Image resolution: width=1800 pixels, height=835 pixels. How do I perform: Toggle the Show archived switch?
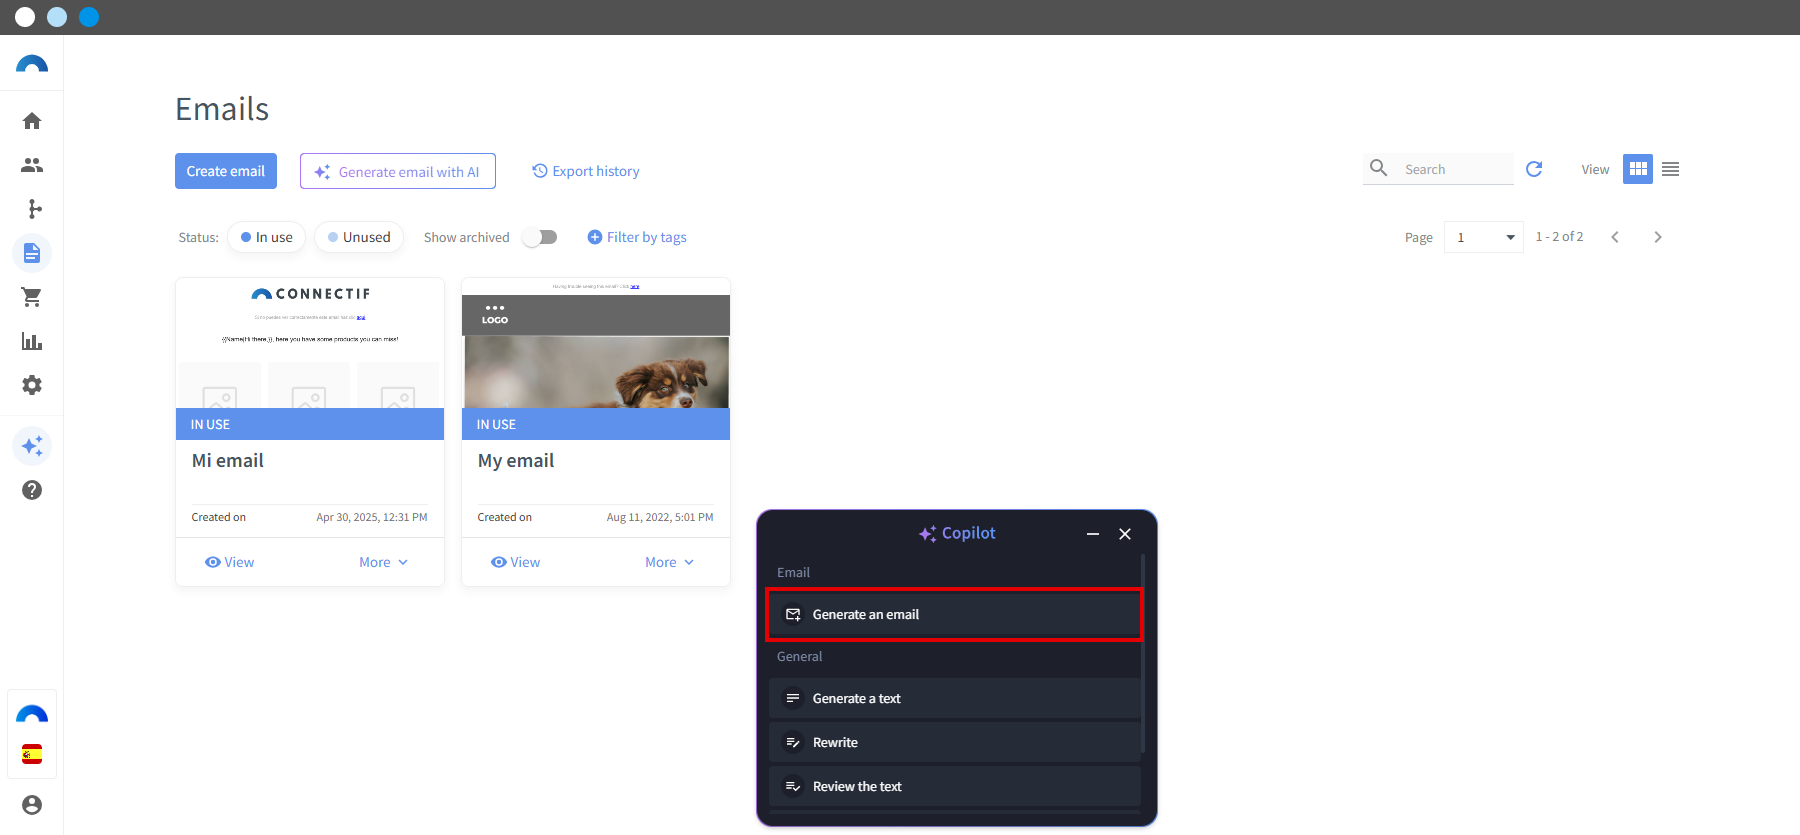point(540,237)
